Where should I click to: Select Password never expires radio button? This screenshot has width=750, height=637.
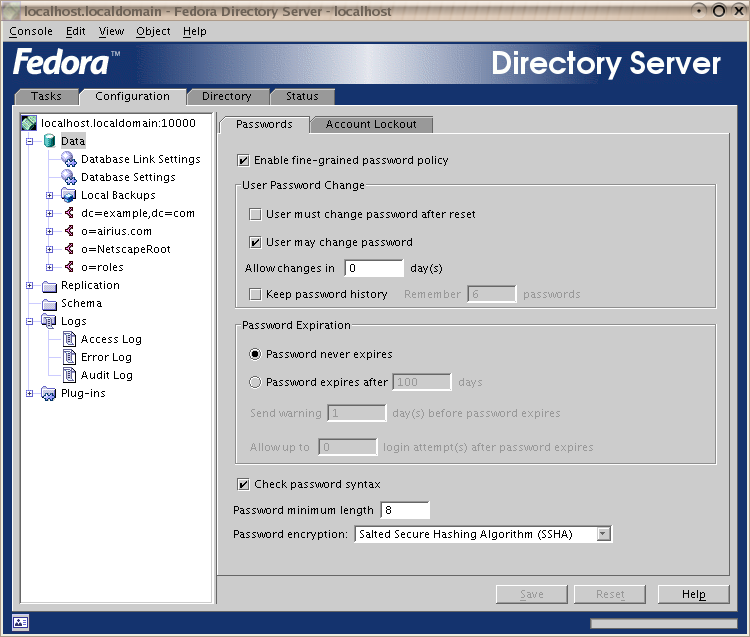[255, 354]
